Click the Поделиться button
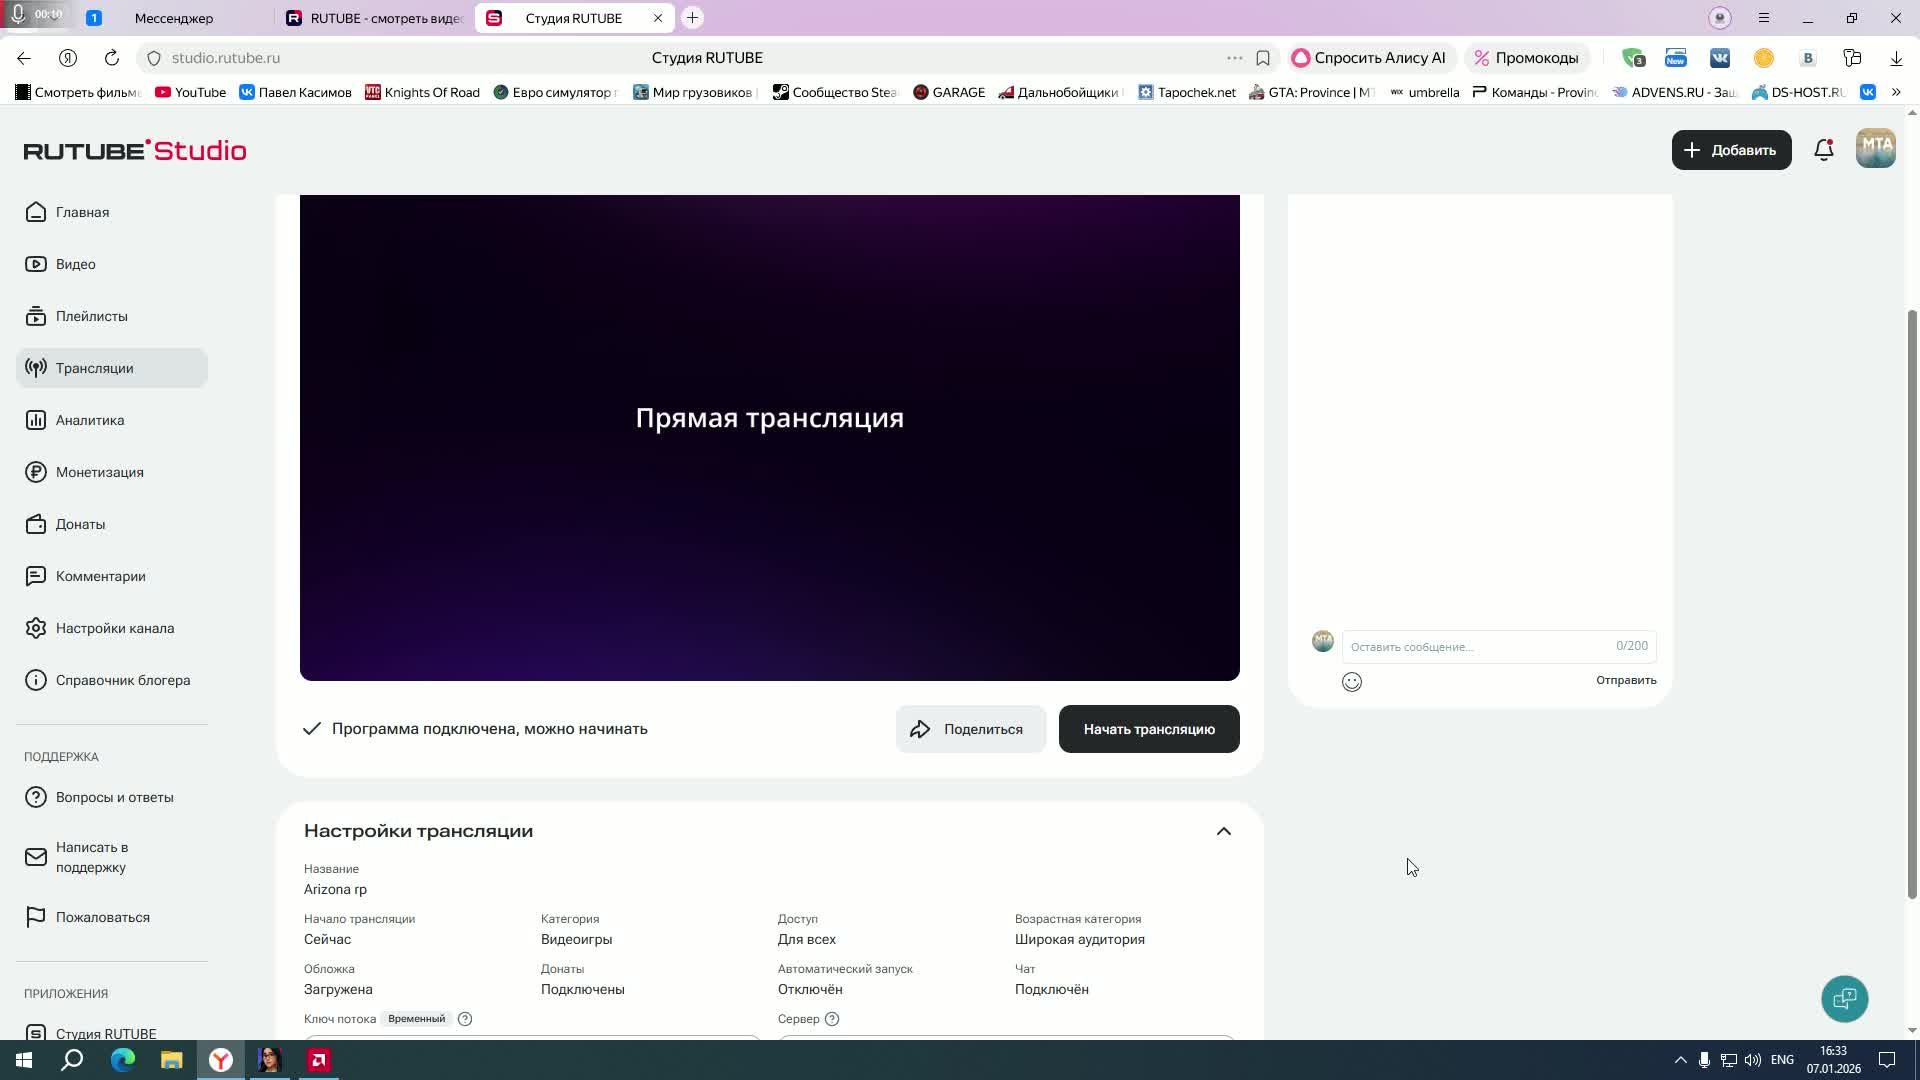Screen dimensions: 1920x1080 pos(970,729)
